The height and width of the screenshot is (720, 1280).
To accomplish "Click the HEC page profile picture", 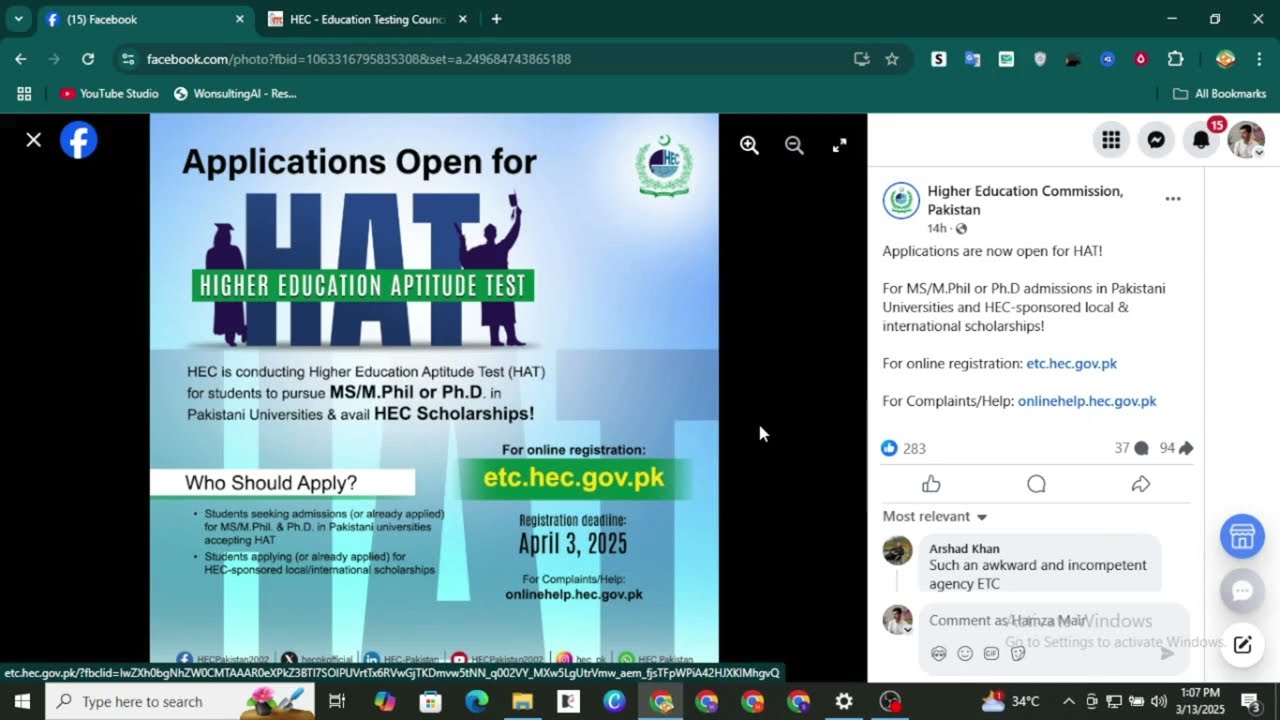I will point(901,201).
